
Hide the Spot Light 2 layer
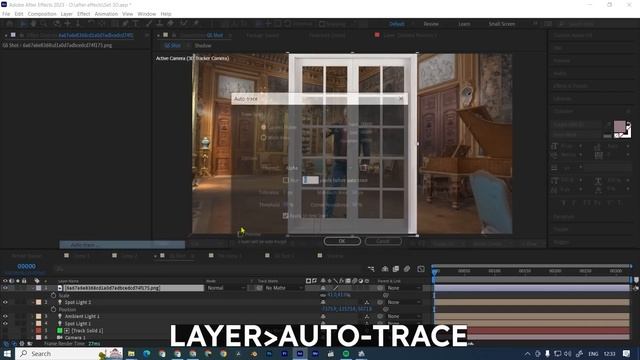click(x=5, y=302)
